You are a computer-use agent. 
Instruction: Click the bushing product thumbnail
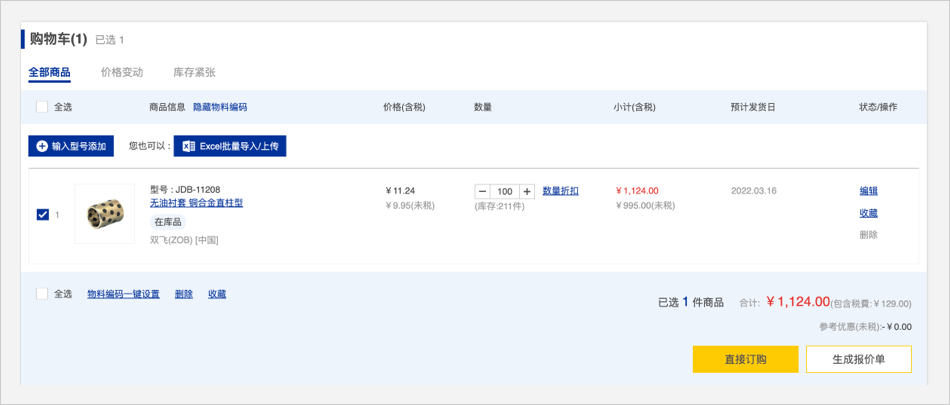coord(104,214)
